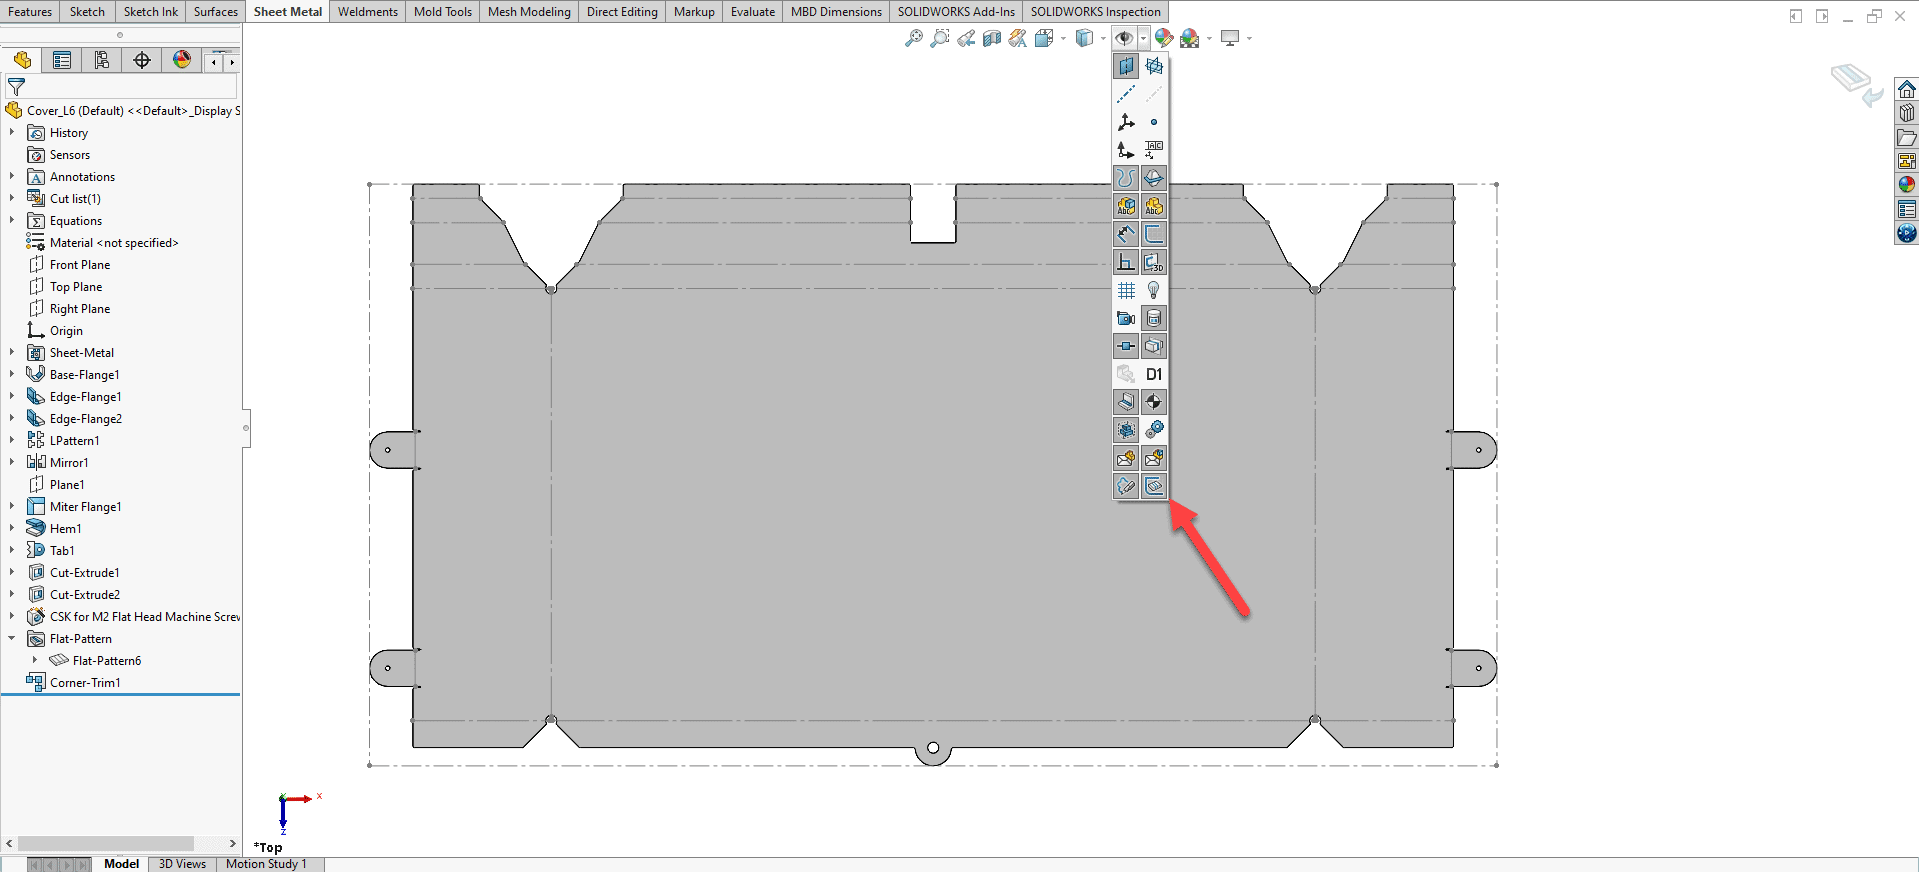Toggle View Planes visibility
This screenshot has width=1919, height=872.
tap(1126, 66)
